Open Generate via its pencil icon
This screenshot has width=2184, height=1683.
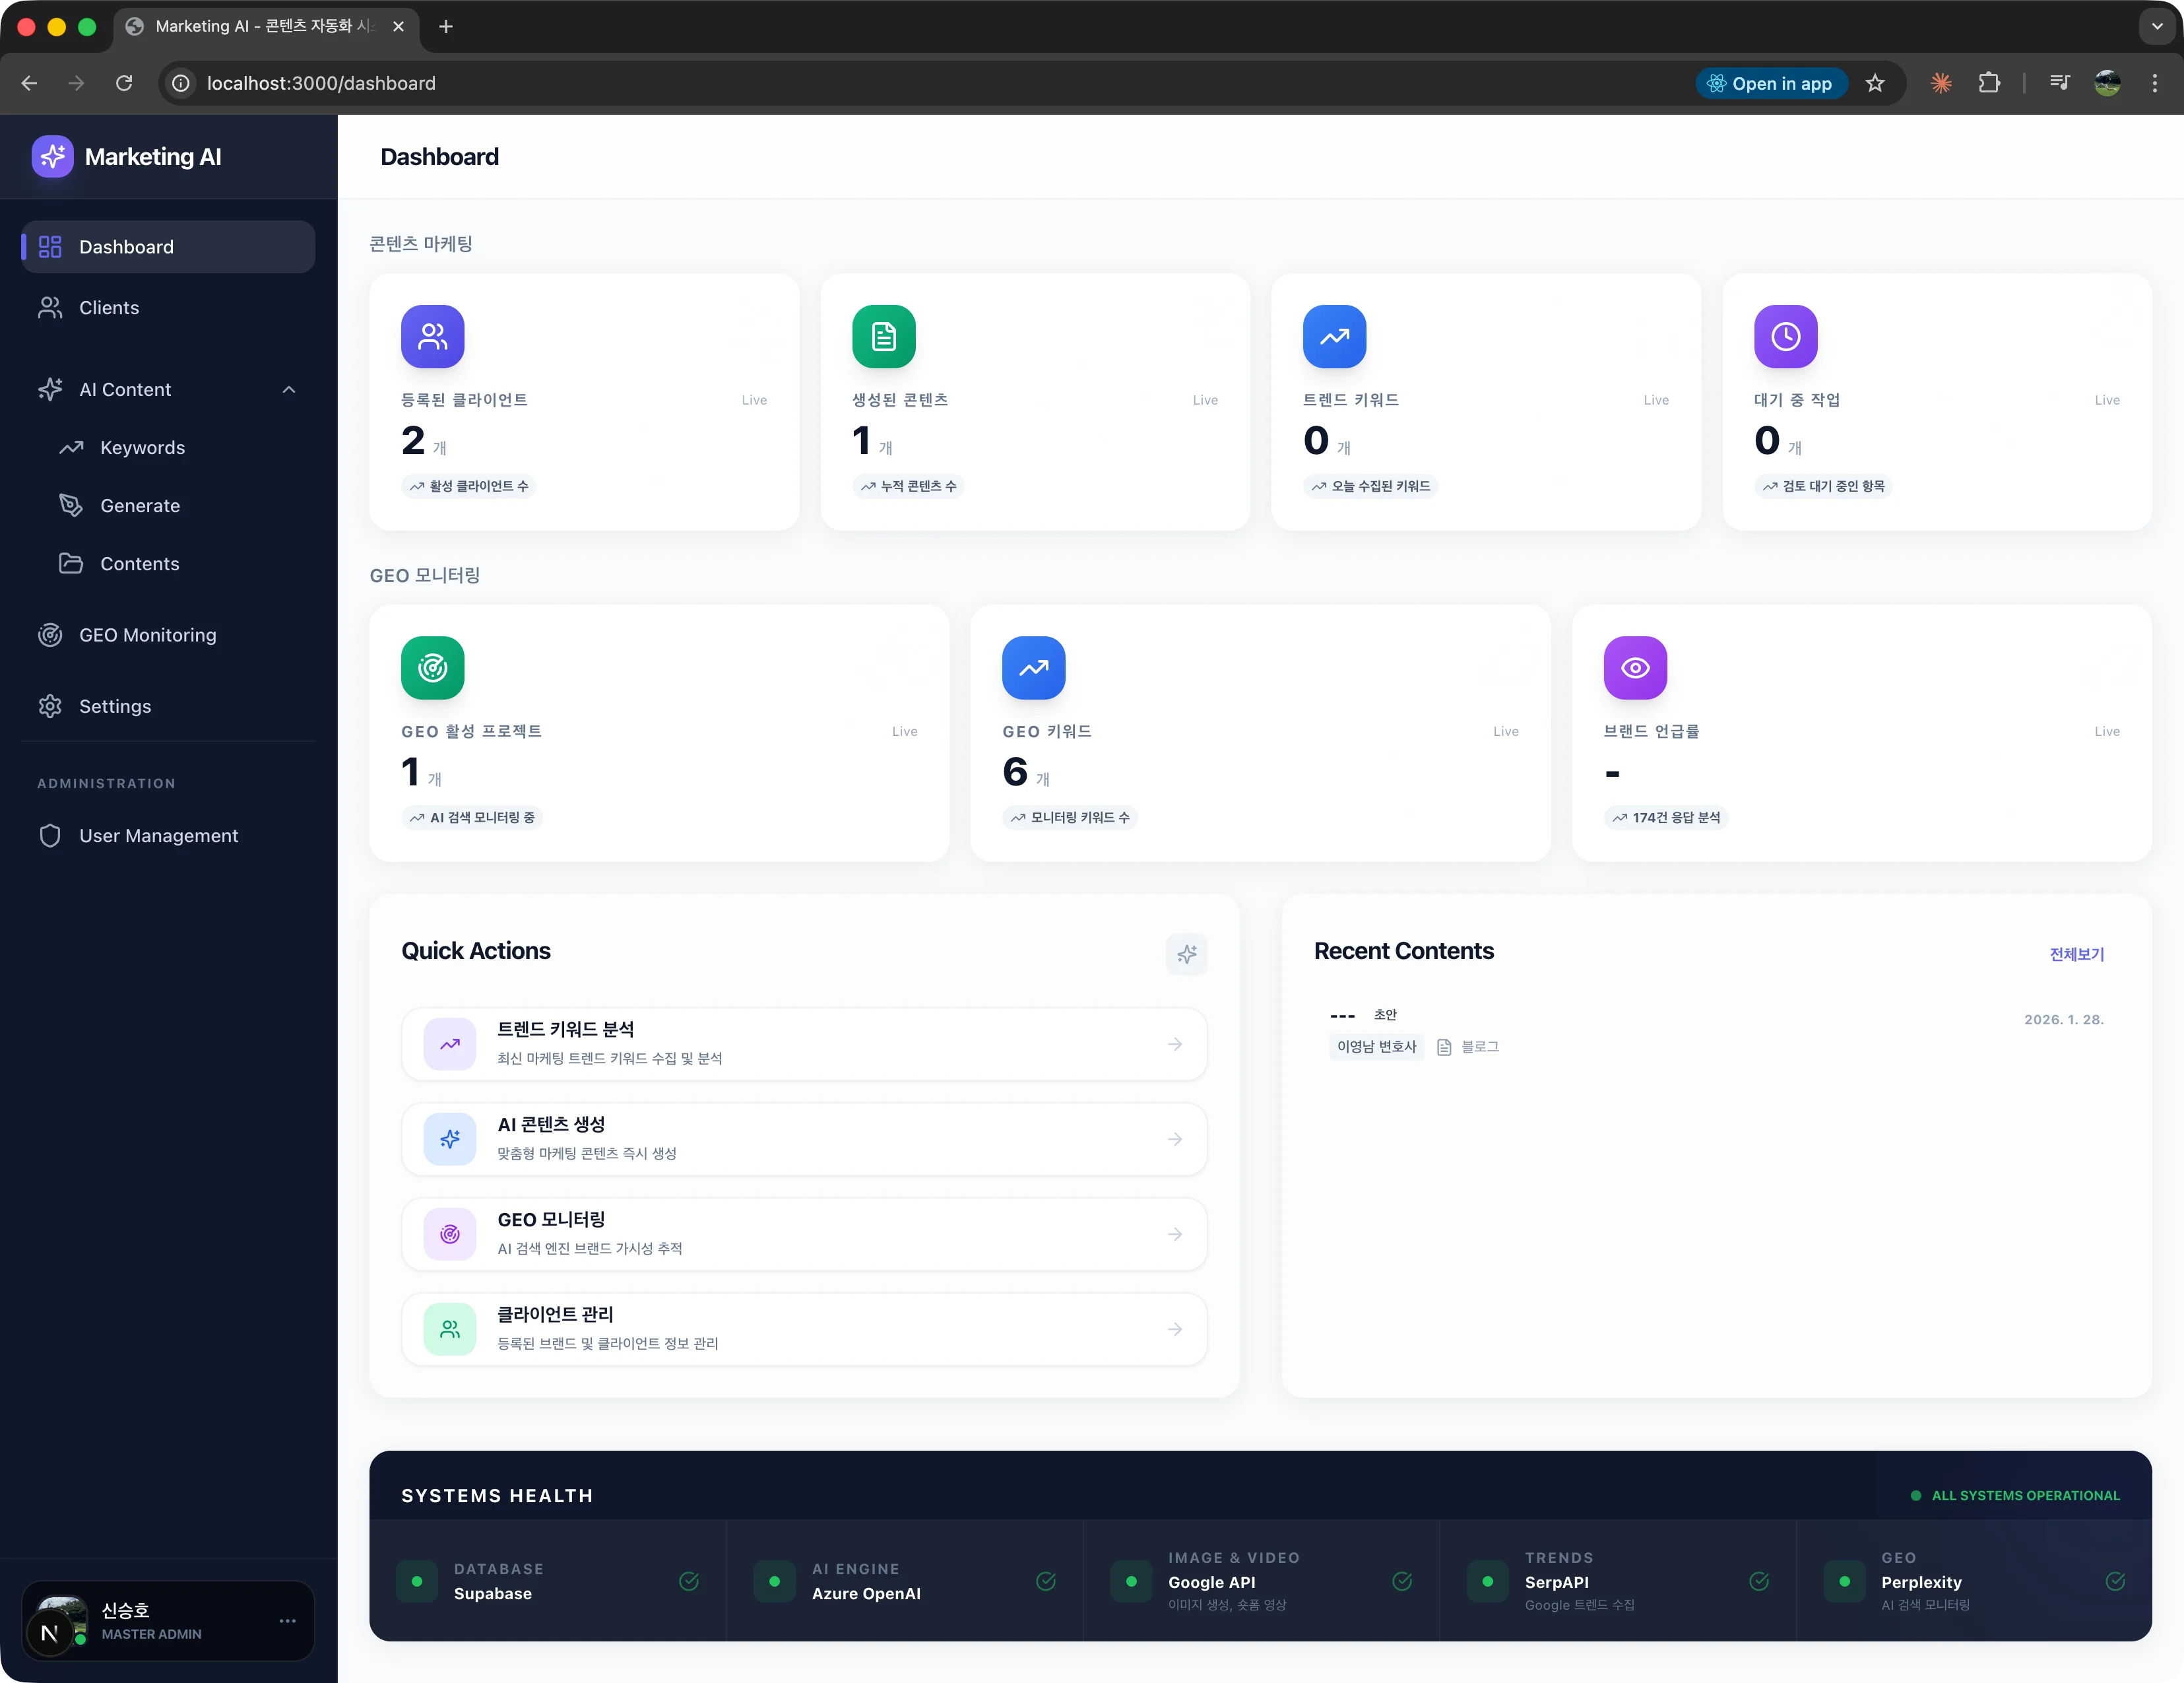pyautogui.click(x=71, y=506)
